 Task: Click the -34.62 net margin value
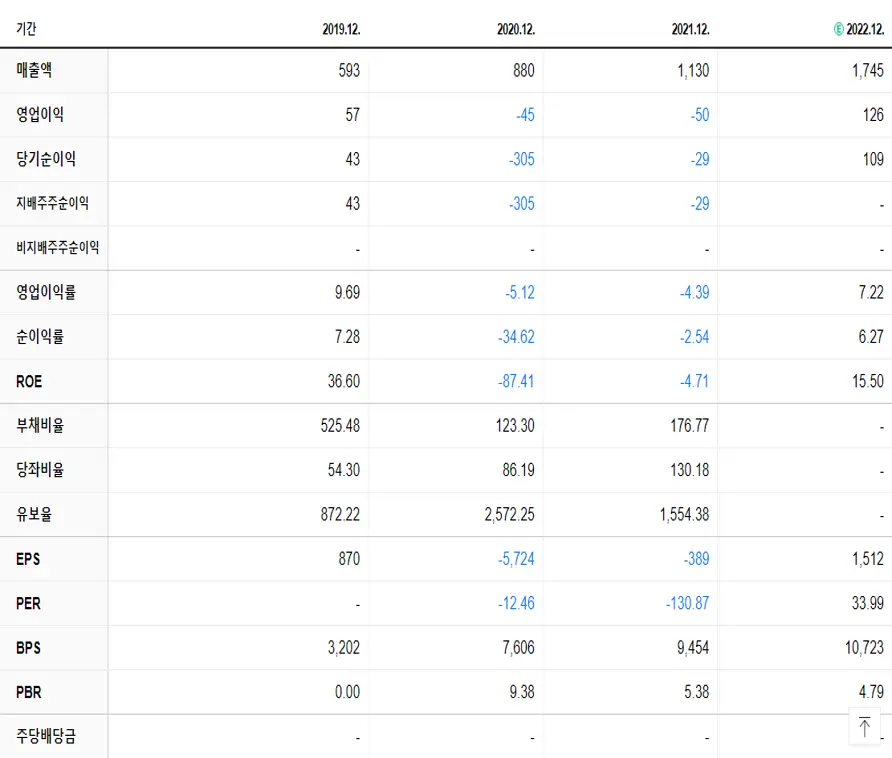tap(517, 336)
